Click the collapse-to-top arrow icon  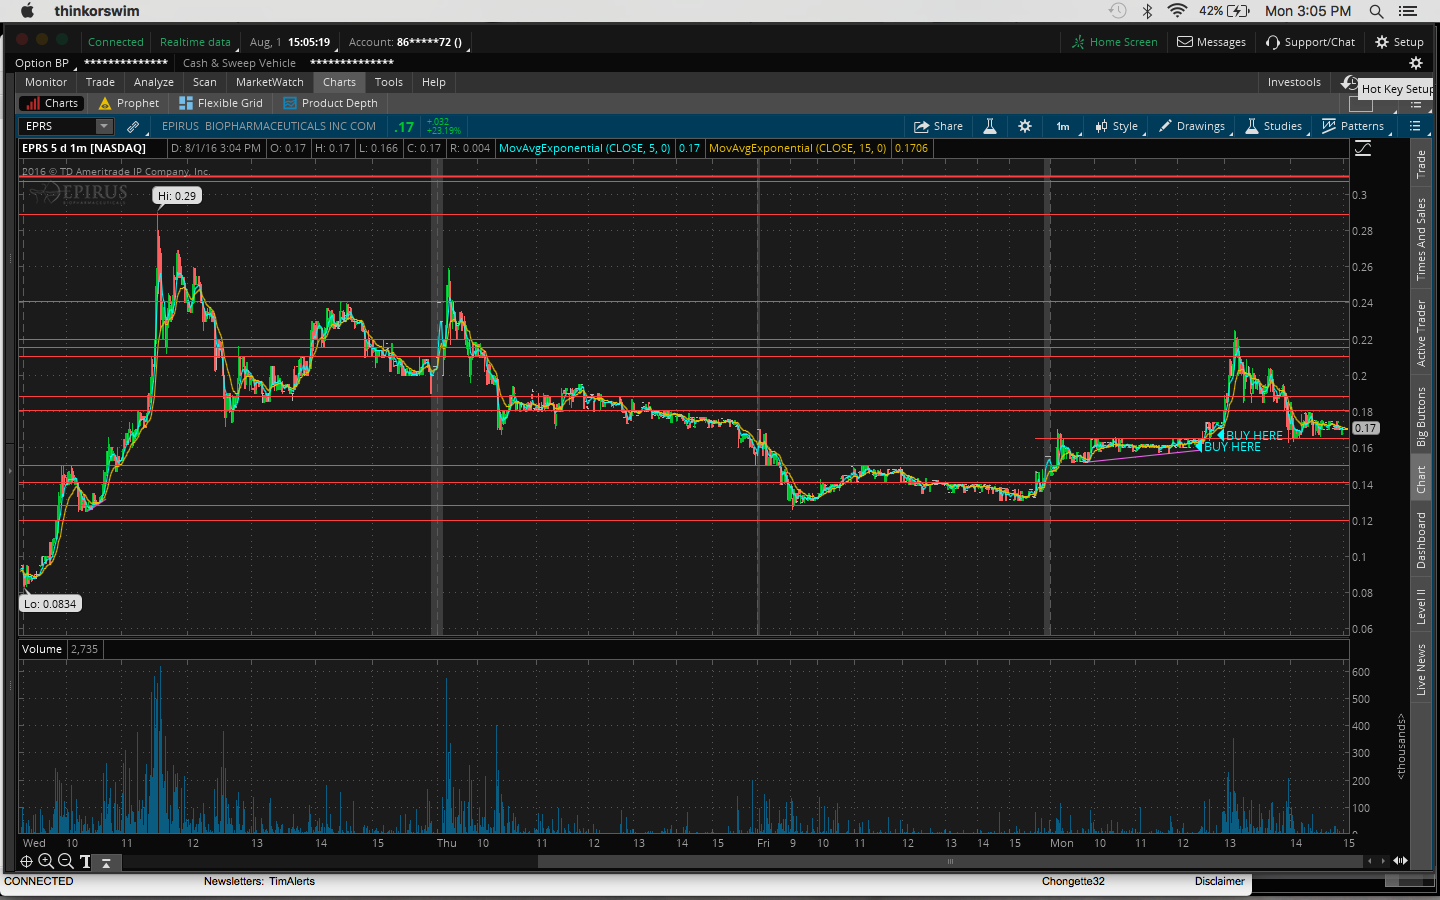click(x=105, y=862)
